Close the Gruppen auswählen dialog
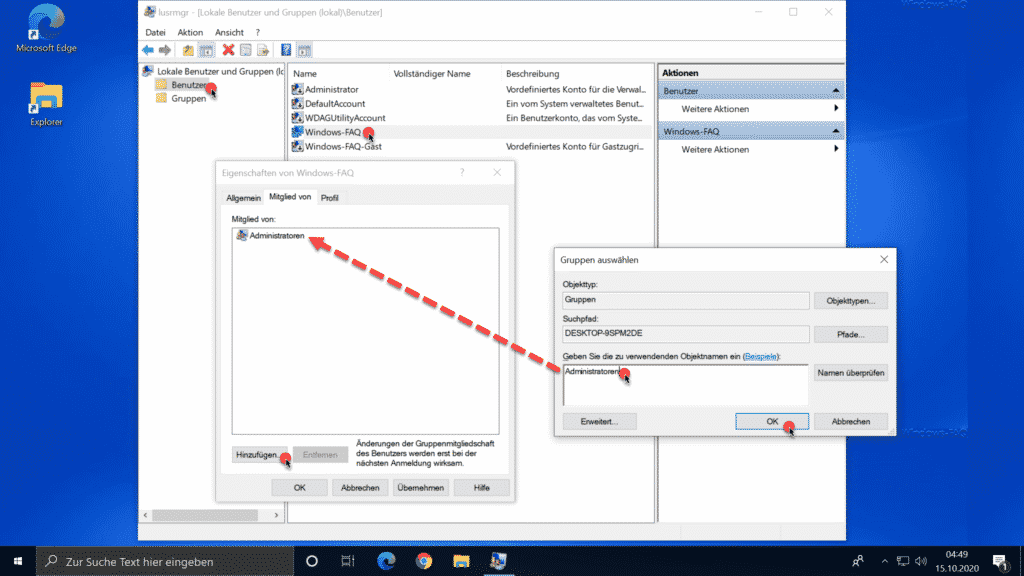 coord(884,259)
